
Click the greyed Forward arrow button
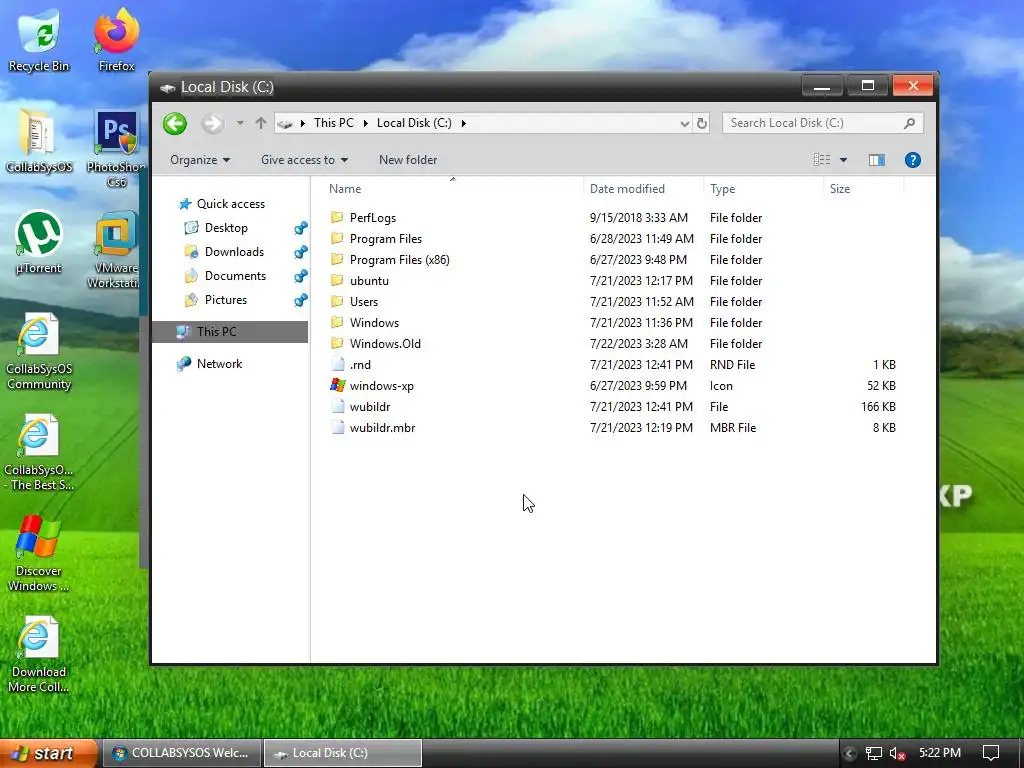[212, 123]
